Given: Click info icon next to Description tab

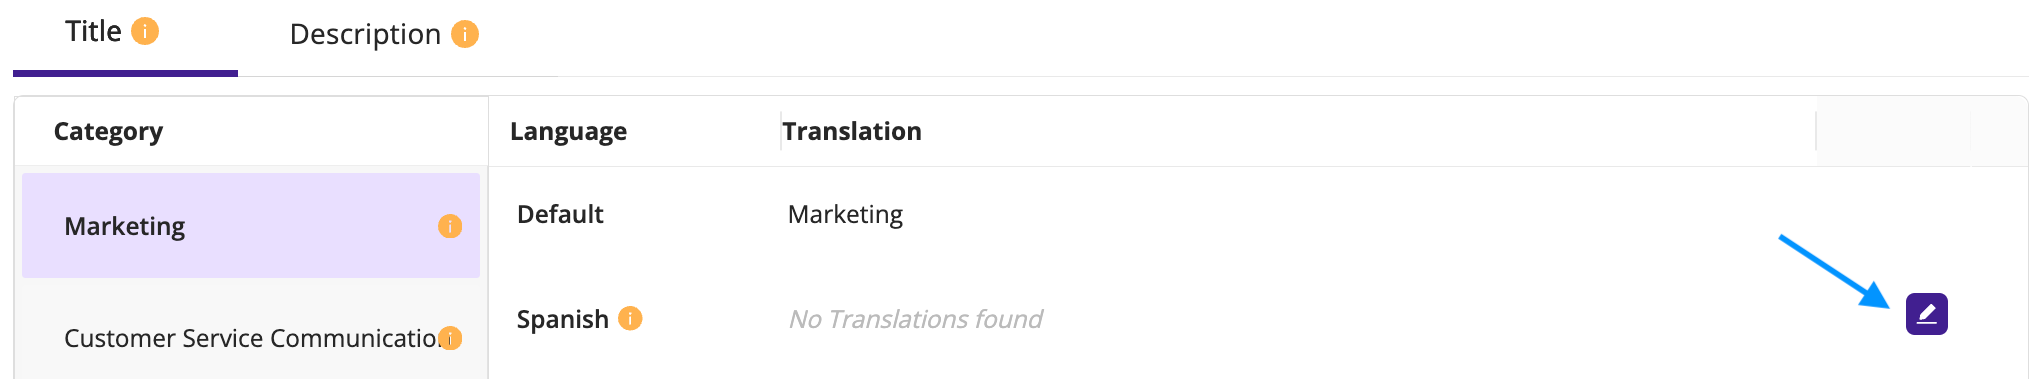Looking at the screenshot, I should (x=465, y=34).
